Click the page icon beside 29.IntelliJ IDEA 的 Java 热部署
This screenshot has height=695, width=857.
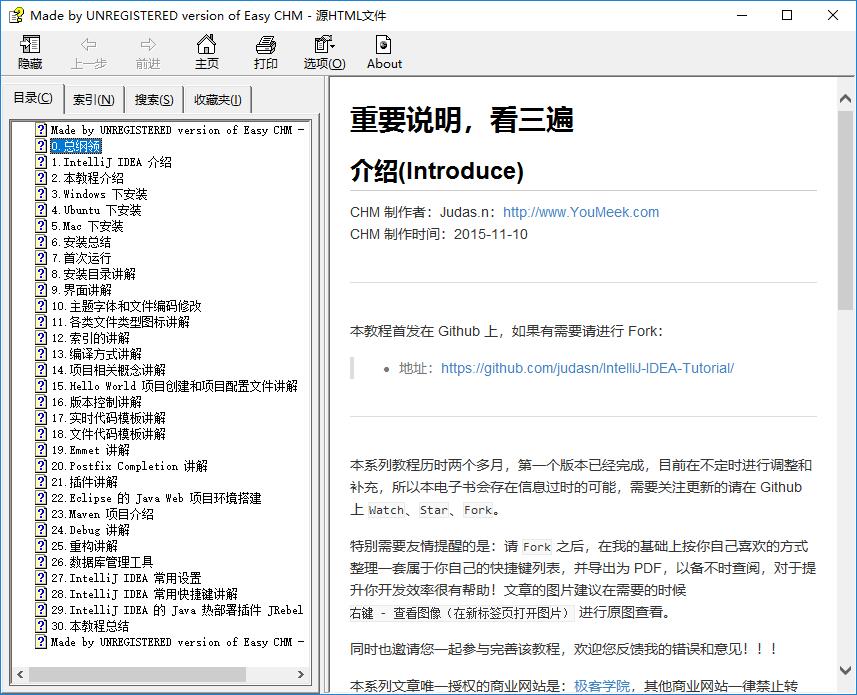pos(41,609)
